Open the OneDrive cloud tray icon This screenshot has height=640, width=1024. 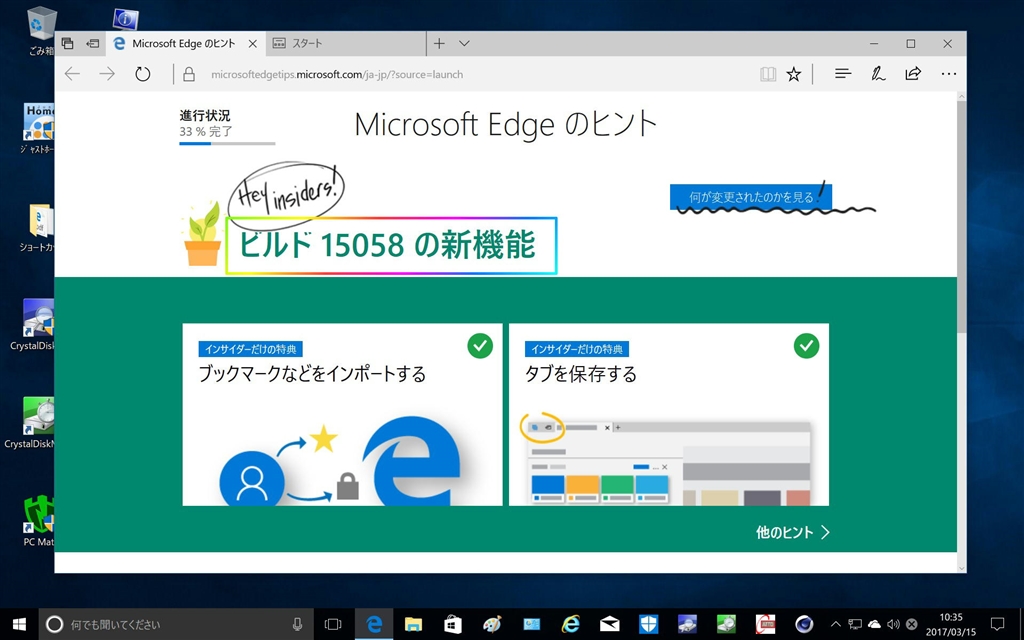coord(874,624)
